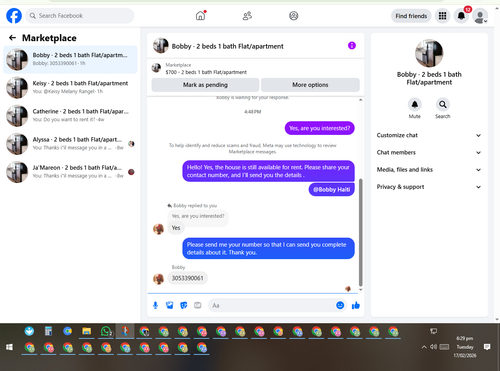Viewport: 500px width, 371px height.
Task: Expand the Privacy & support section
Action: pyautogui.click(x=429, y=187)
